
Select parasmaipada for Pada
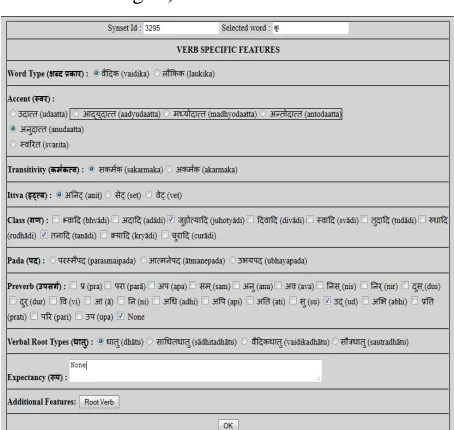click(x=52, y=260)
